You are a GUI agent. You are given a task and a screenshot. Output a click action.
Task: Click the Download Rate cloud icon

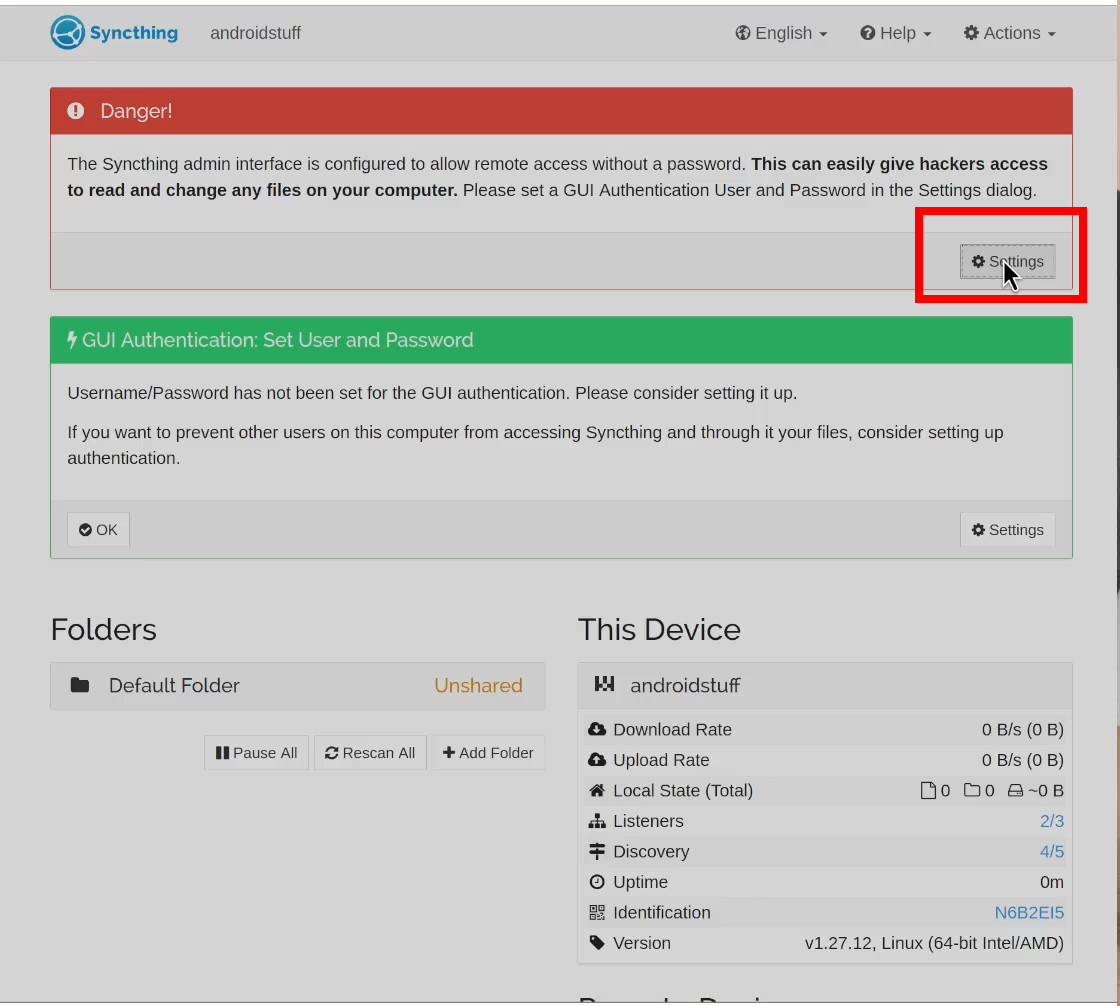coord(597,729)
